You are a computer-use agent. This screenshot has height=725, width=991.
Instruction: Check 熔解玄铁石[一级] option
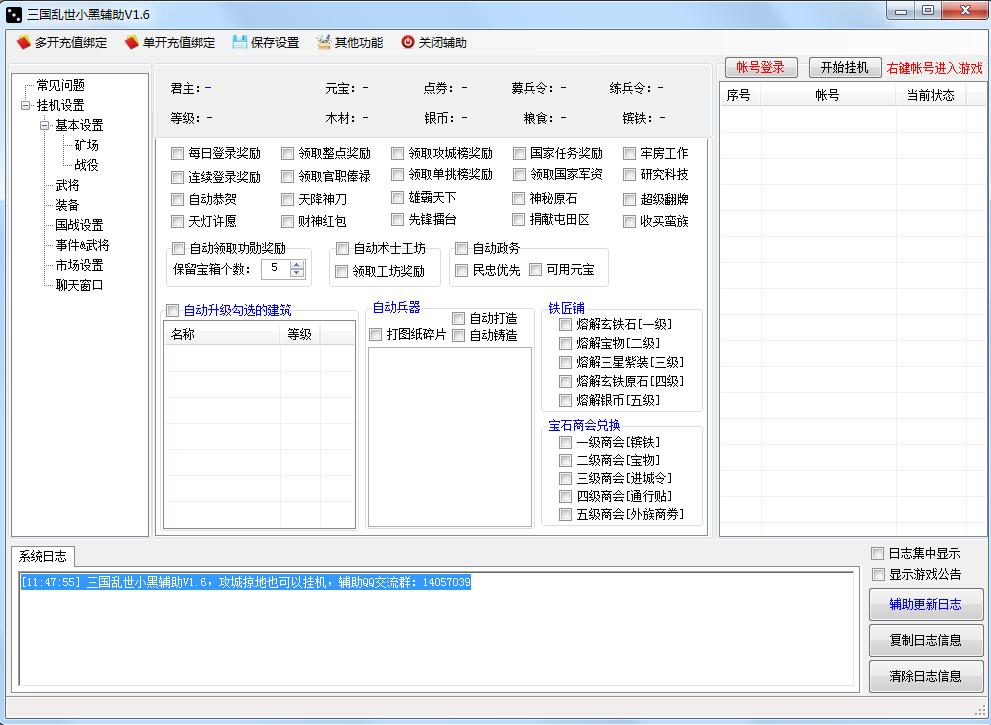(566, 324)
